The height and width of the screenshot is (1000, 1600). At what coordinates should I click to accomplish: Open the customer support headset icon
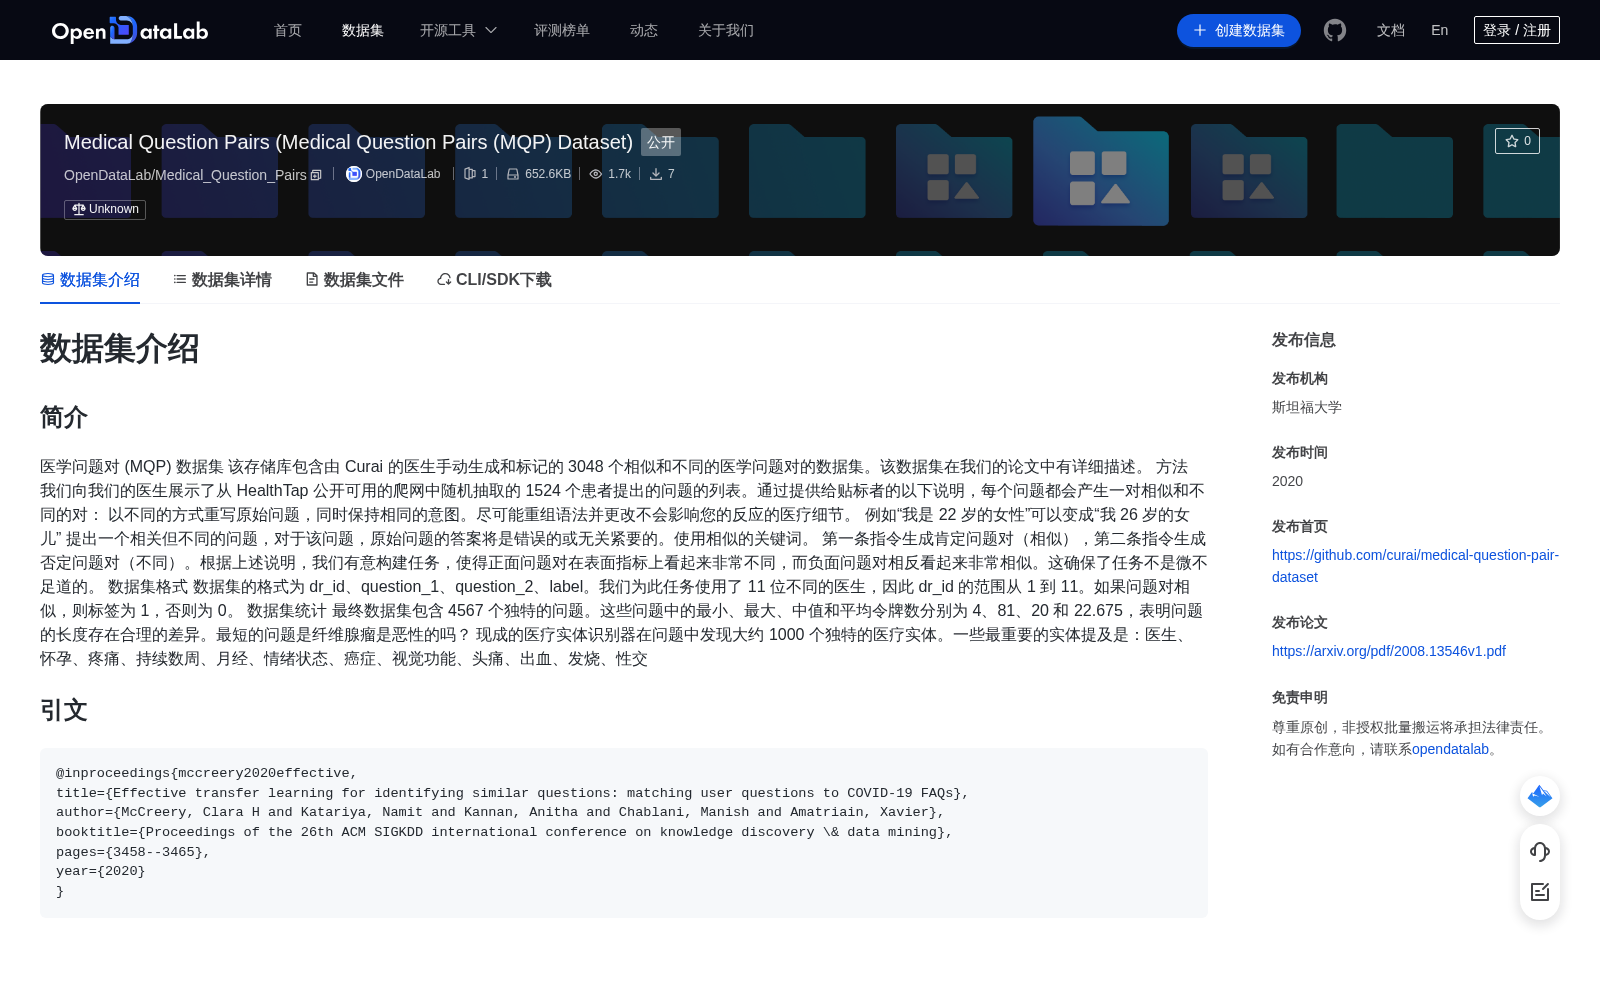pyautogui.click(x=1540, y=851)
